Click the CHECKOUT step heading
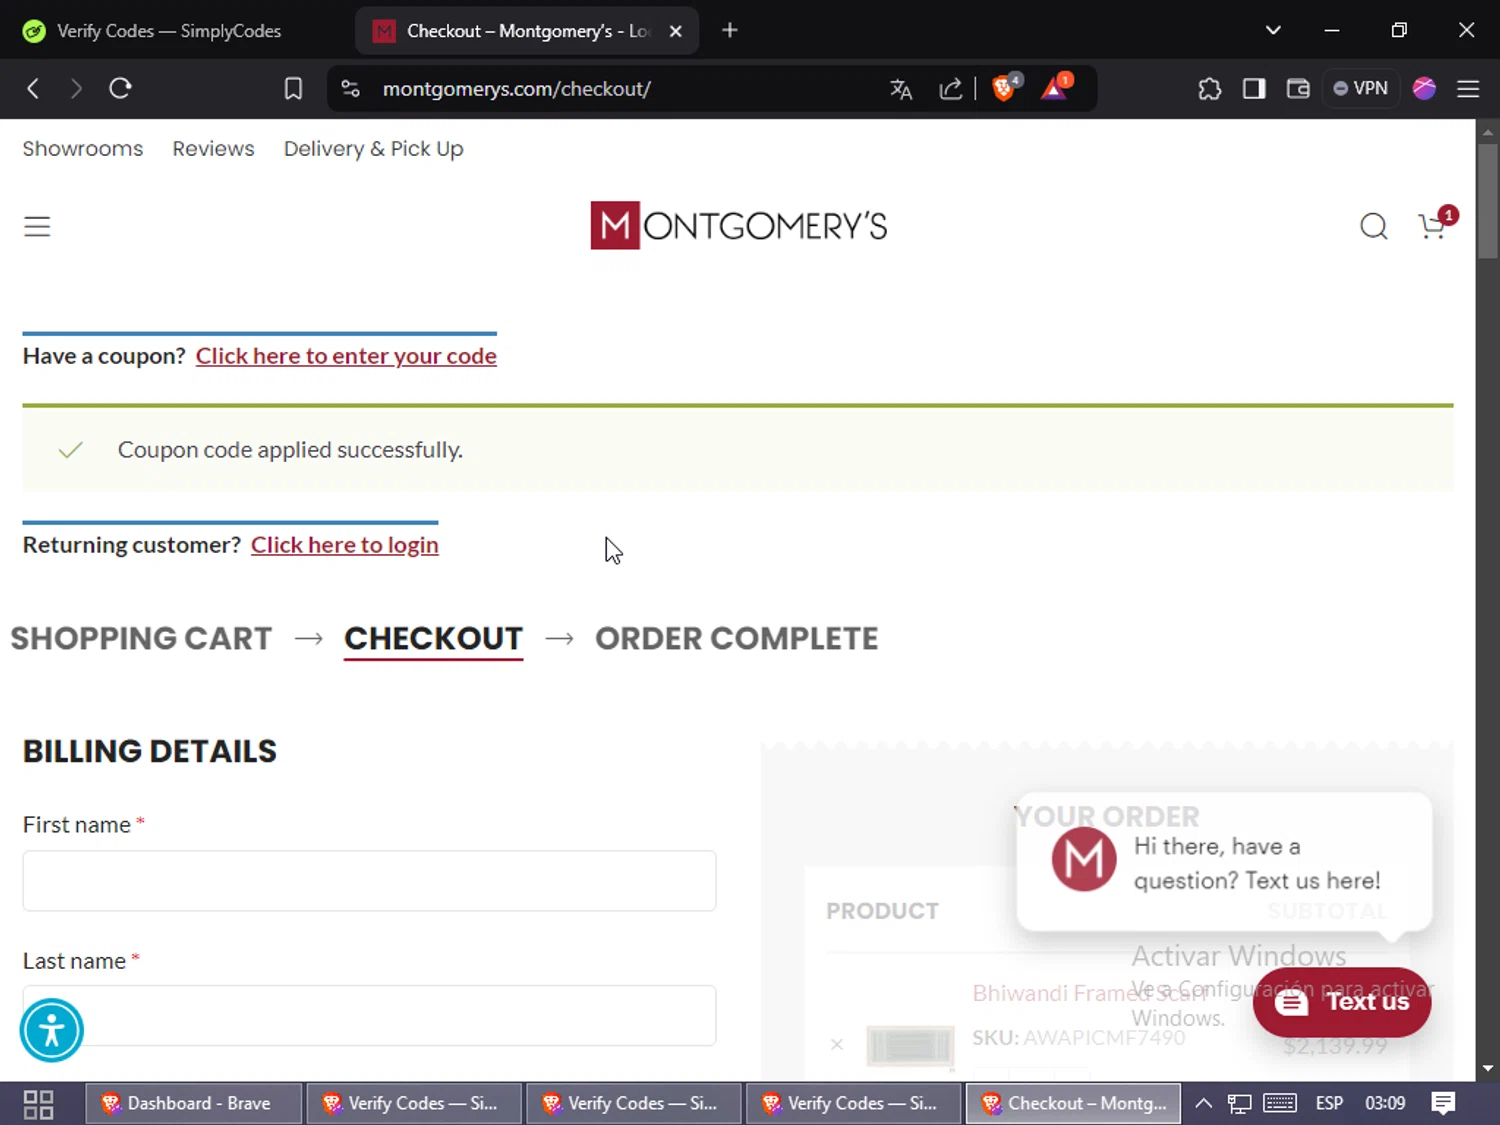 [x=433, y=638]
